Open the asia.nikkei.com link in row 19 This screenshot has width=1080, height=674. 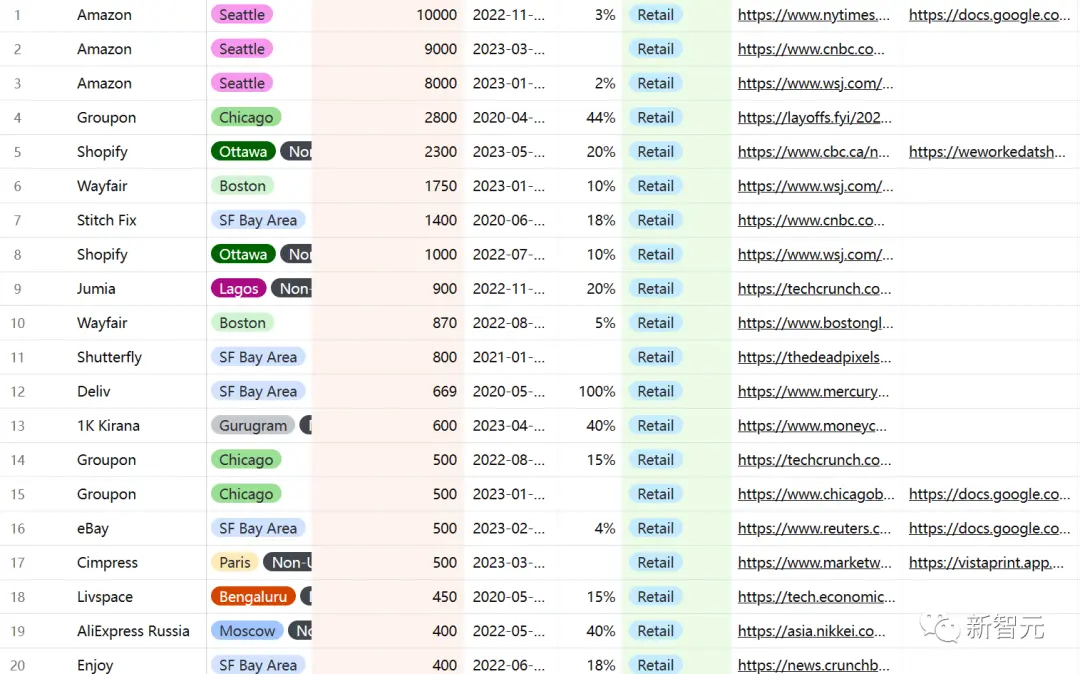pyautogui.click(x=811, y=631)
